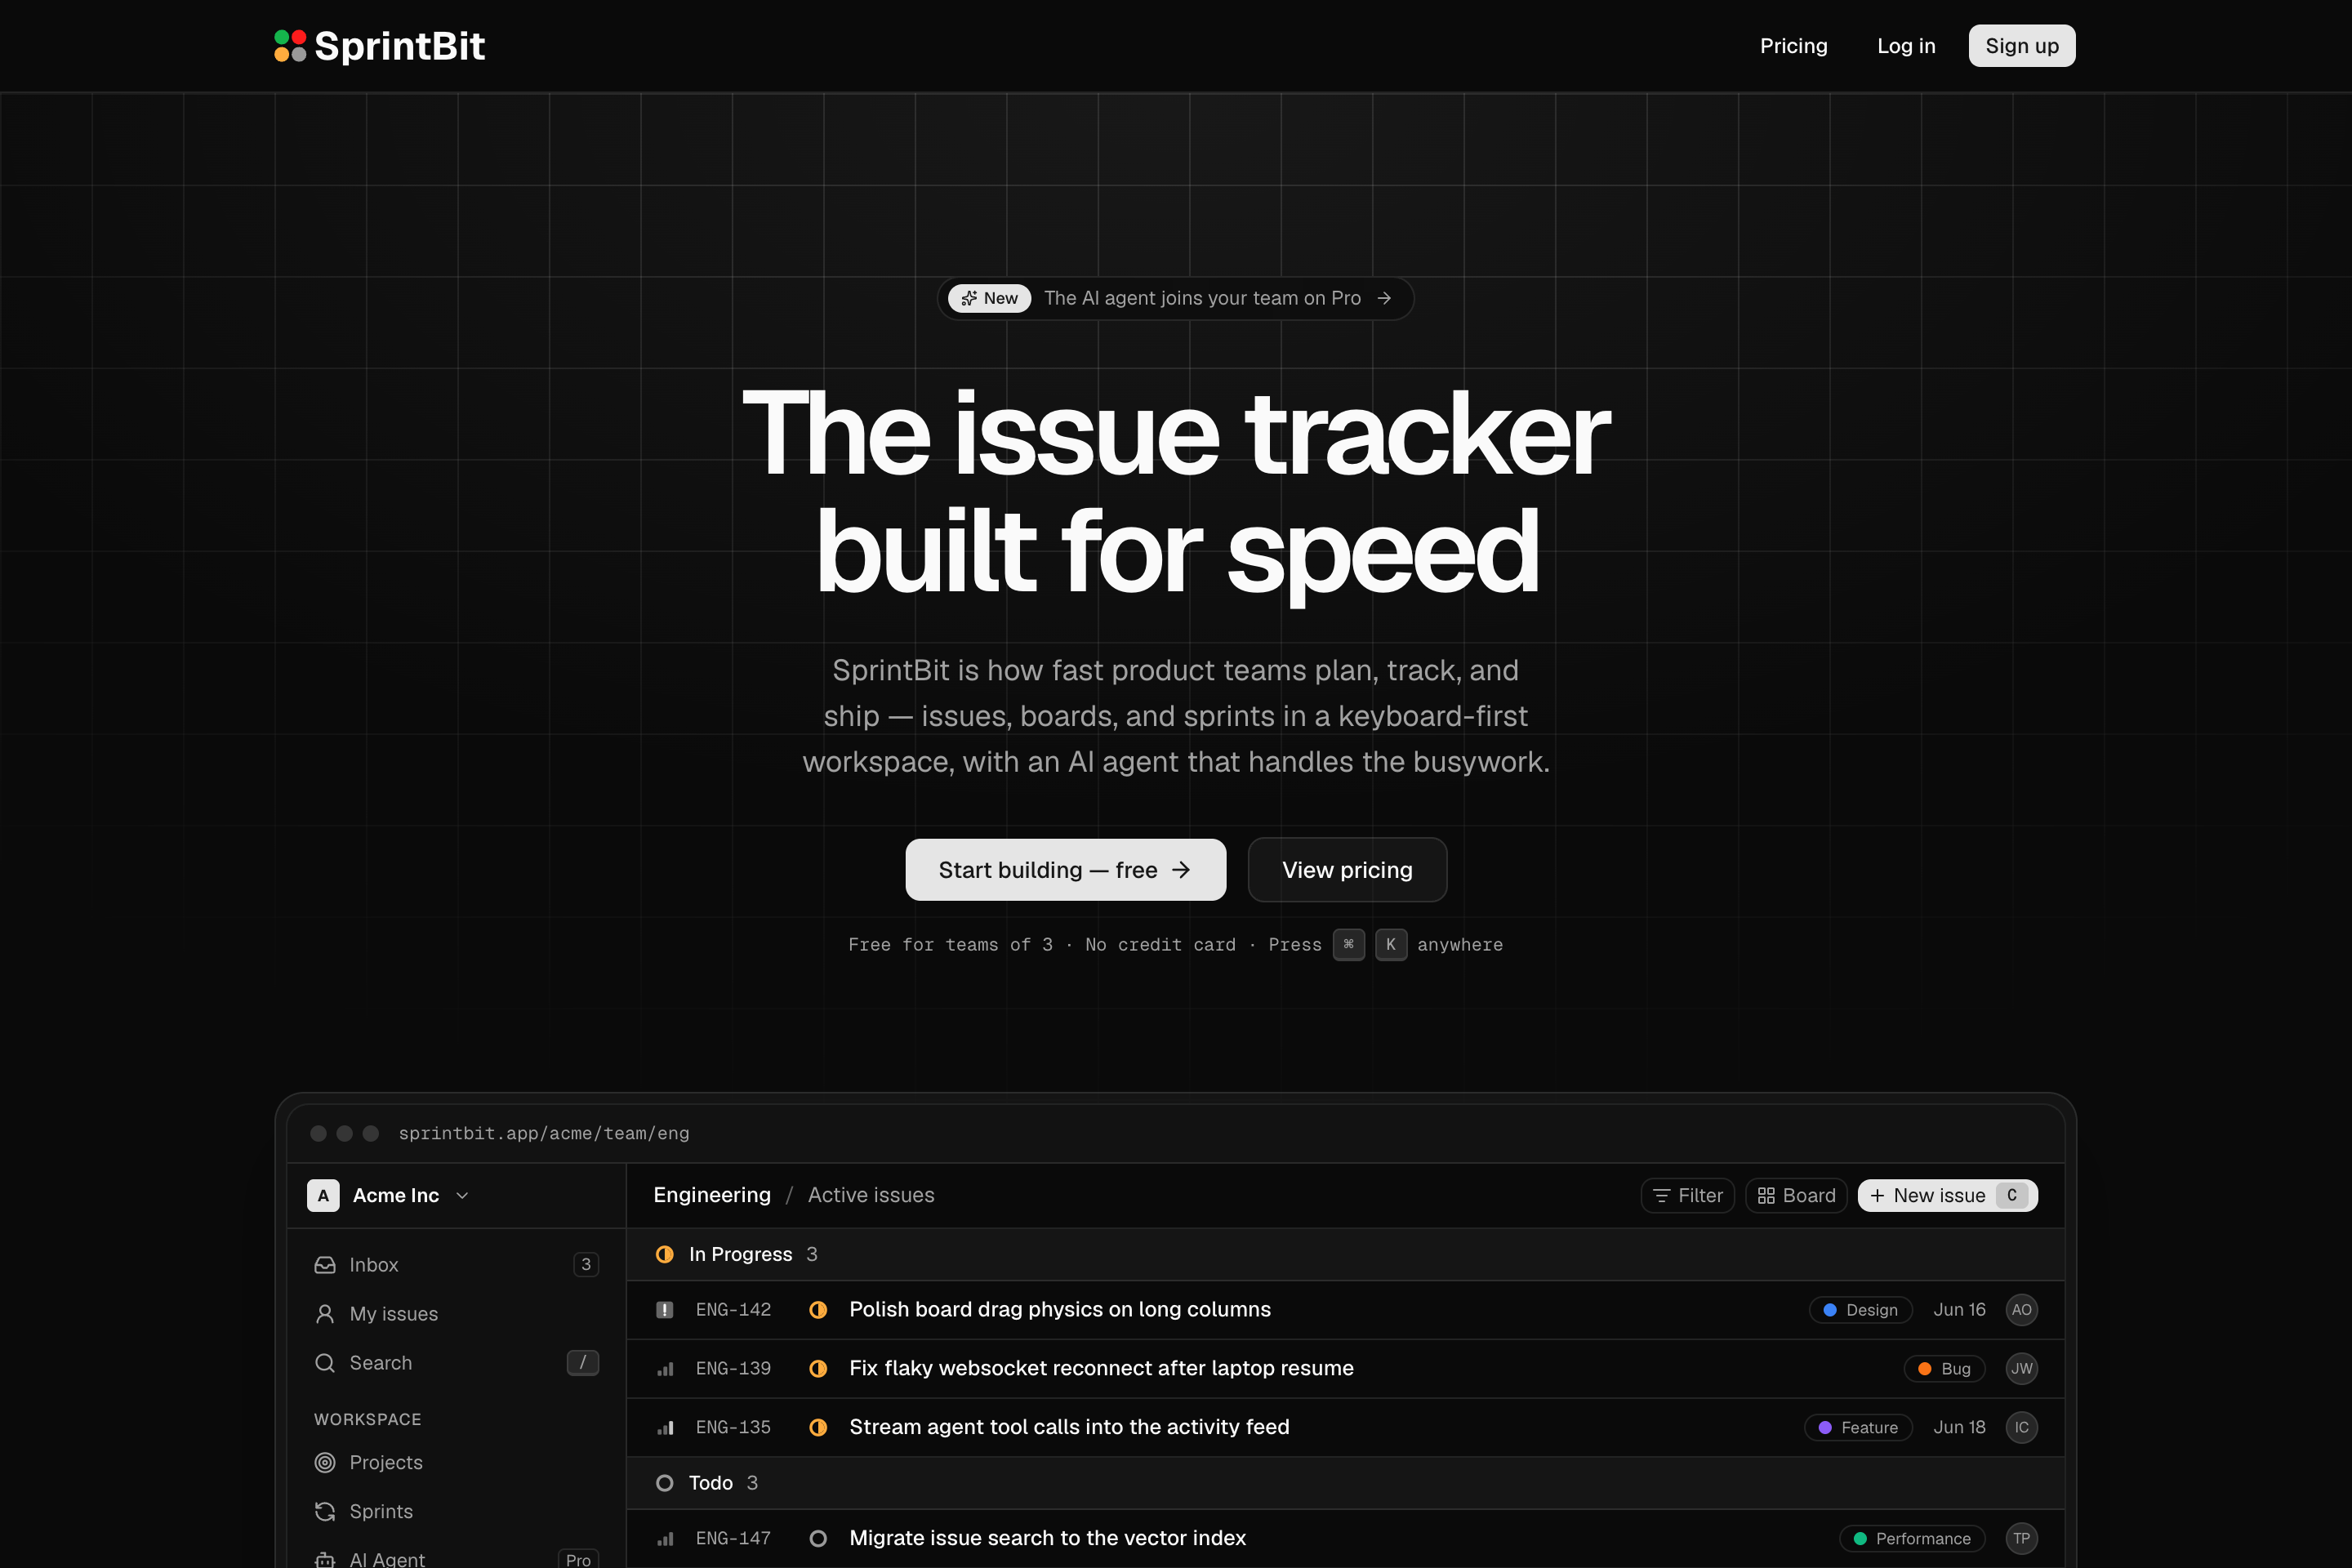The image size is (2352, 1568).
Task: Click the Inbox tray icon
Action: [x=325, y=1265]
